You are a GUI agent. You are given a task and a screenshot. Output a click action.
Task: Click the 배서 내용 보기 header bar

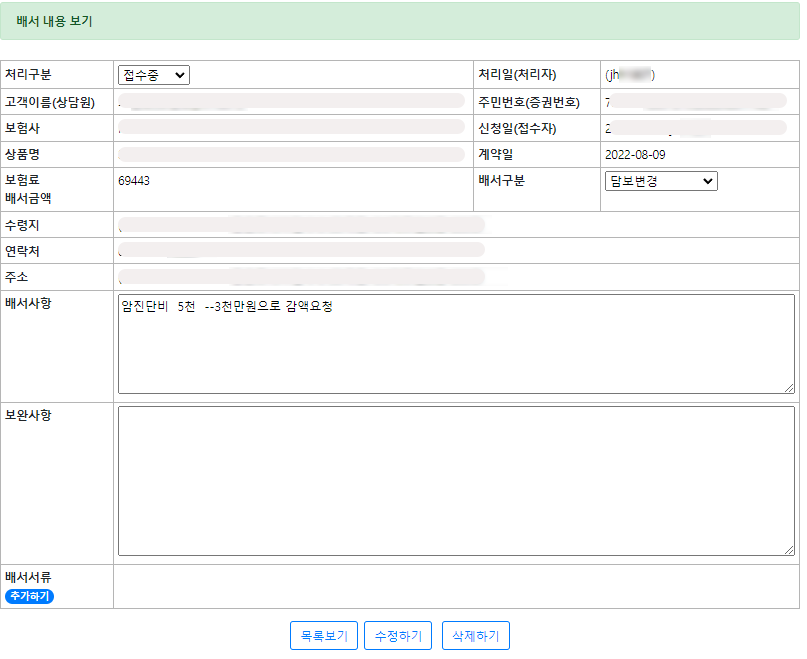pyautogui.click(x=400, y=21)
